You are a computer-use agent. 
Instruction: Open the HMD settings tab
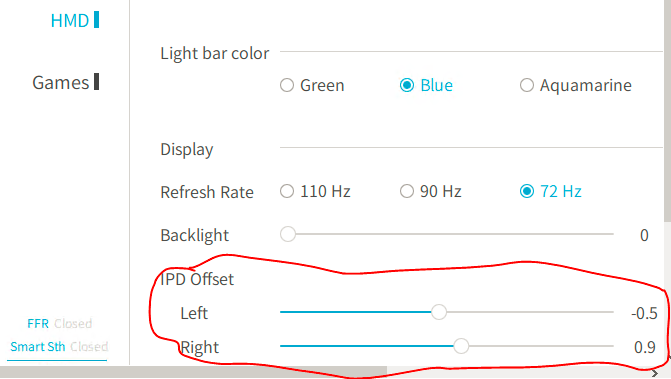70,21
